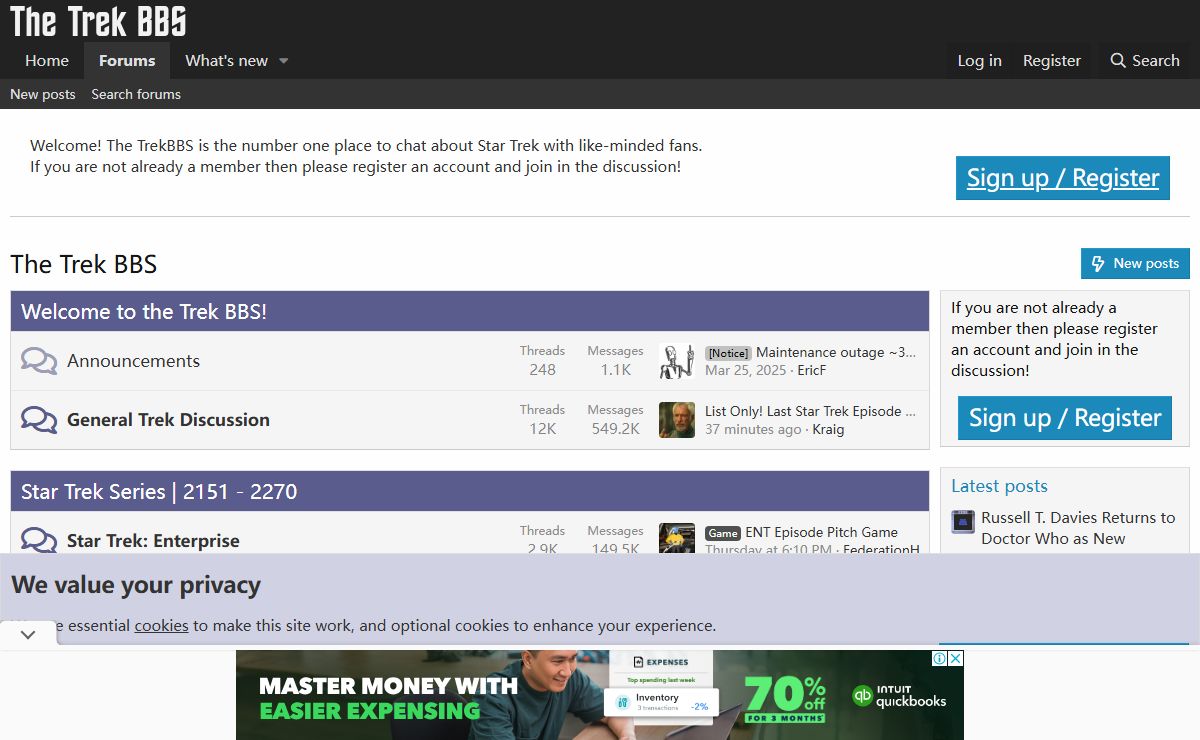Click the Star Trek: Enterprise speech-bubble icon
The width and height of the screenshot is (1200, 740).
coord(39,540)
